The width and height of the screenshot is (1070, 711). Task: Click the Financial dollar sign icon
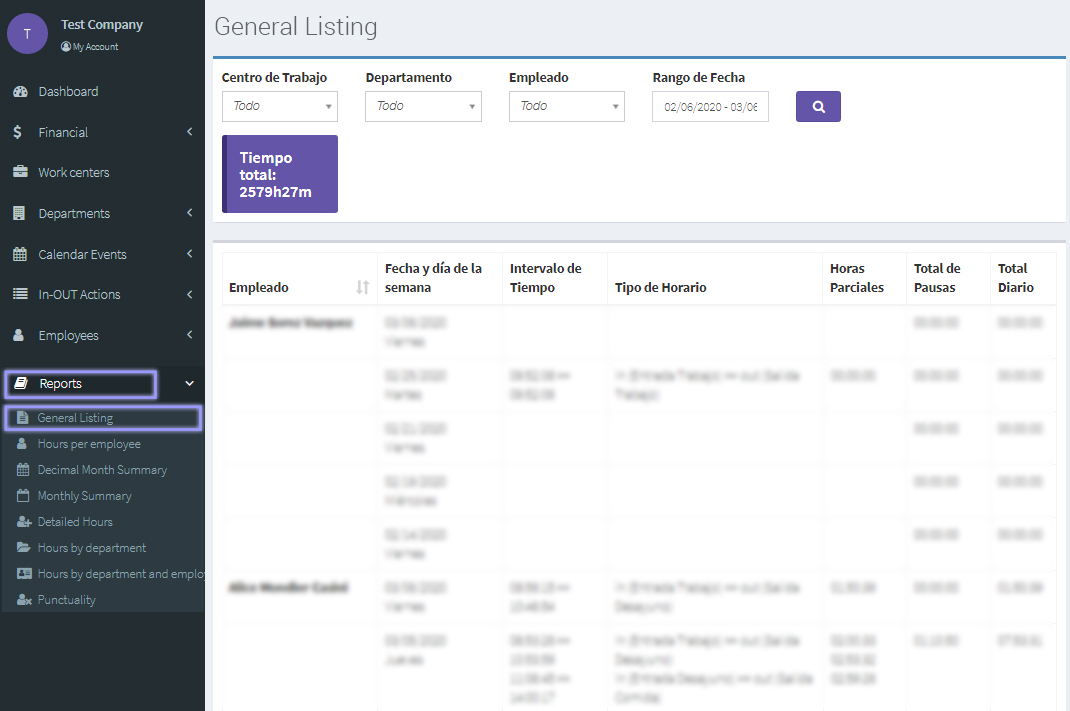[19, 132]
